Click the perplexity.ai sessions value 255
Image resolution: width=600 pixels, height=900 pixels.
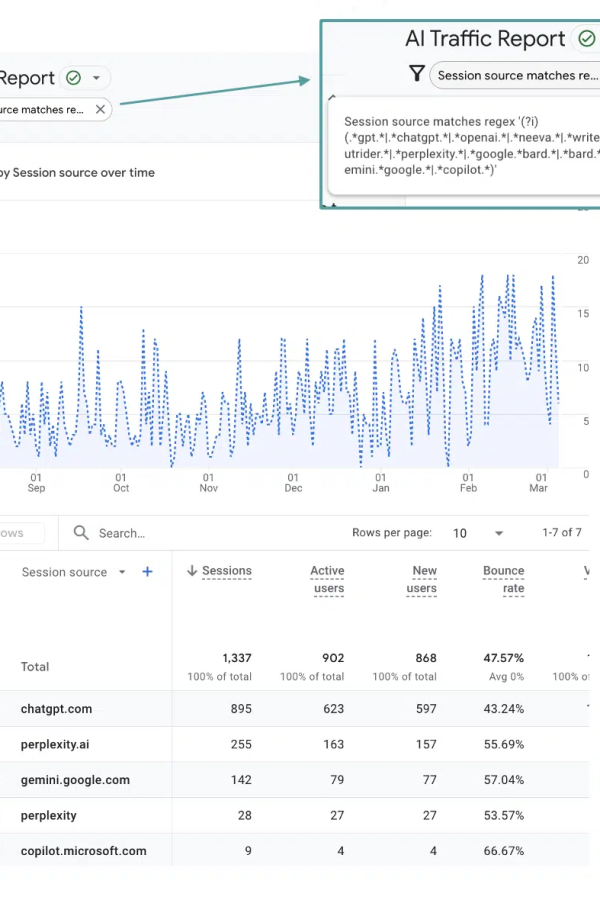click(x=241, y=744)
